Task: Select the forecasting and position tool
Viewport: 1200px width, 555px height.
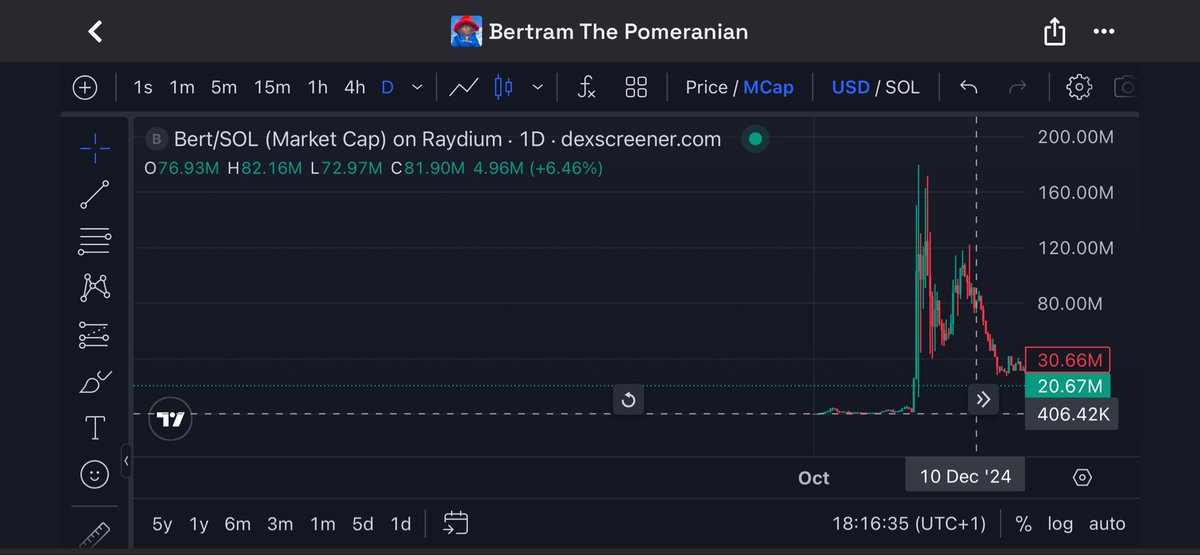Action: pyautogui.click(x=94, y=335)
